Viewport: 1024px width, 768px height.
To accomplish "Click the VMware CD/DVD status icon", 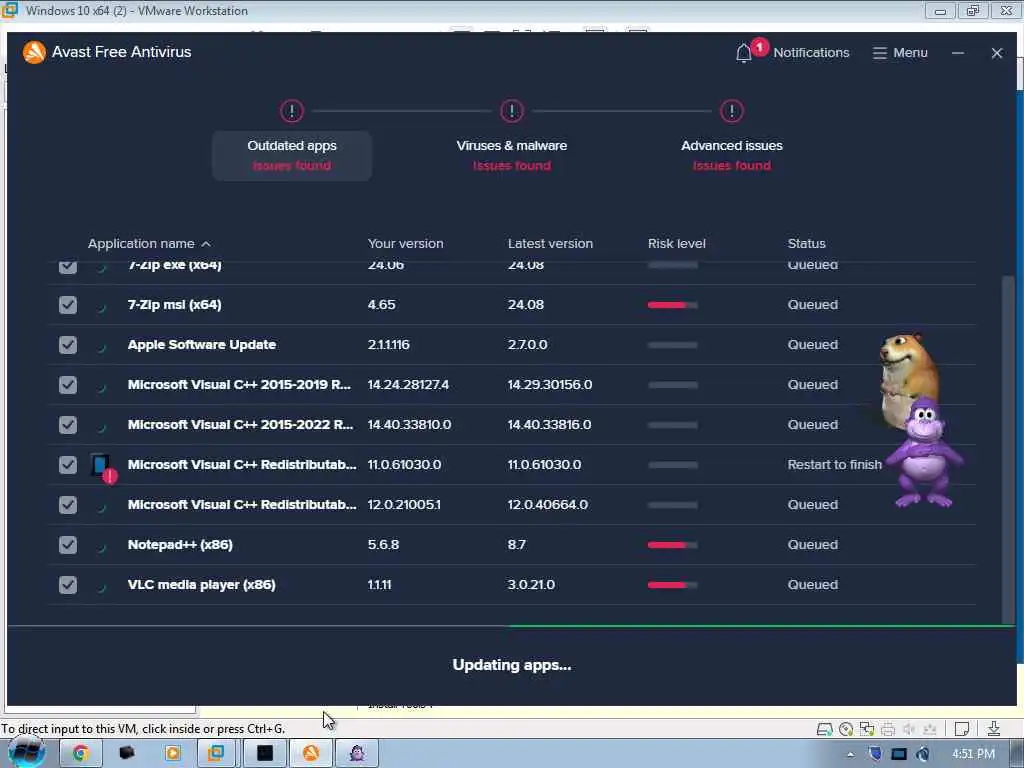I will [x=846, y=729].
